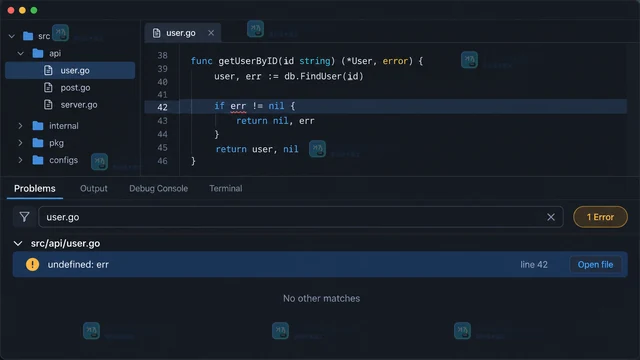Click the post.go file icon
Viewport: 640px width, 360px height.
[x=48, y=87]
